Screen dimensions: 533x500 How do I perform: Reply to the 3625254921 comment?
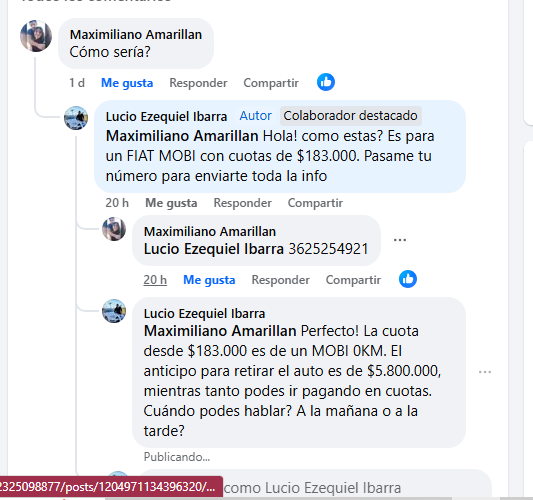(x=280, y=280)
